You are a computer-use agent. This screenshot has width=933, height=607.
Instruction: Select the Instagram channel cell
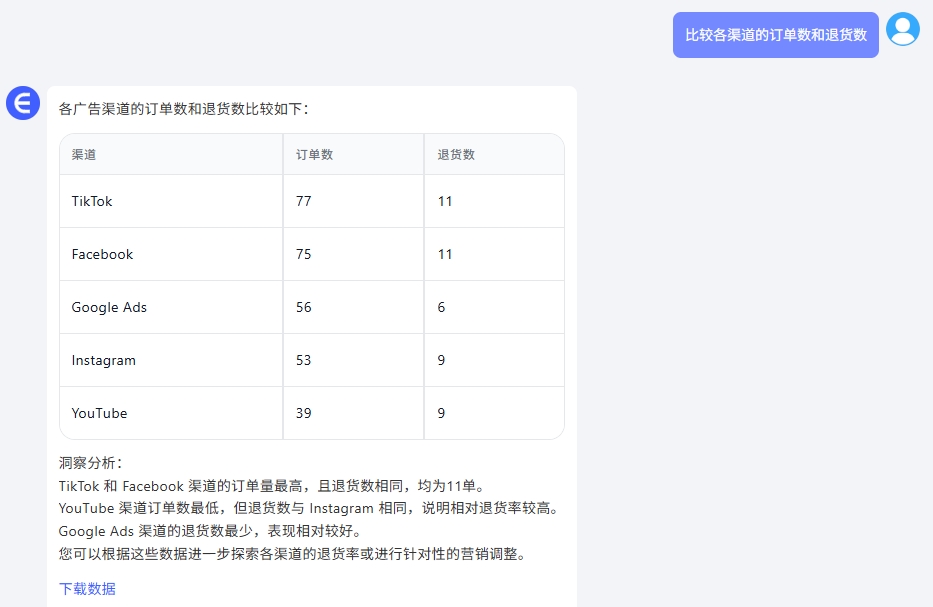171,360
